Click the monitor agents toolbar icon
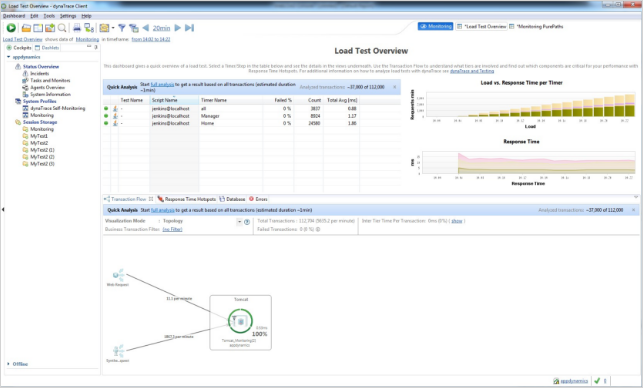 89,28
